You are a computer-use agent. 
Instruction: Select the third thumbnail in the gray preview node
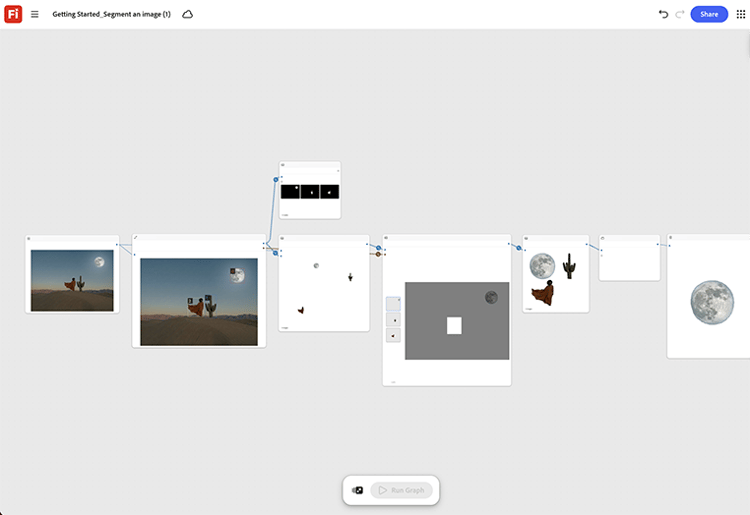pos(393,335)
